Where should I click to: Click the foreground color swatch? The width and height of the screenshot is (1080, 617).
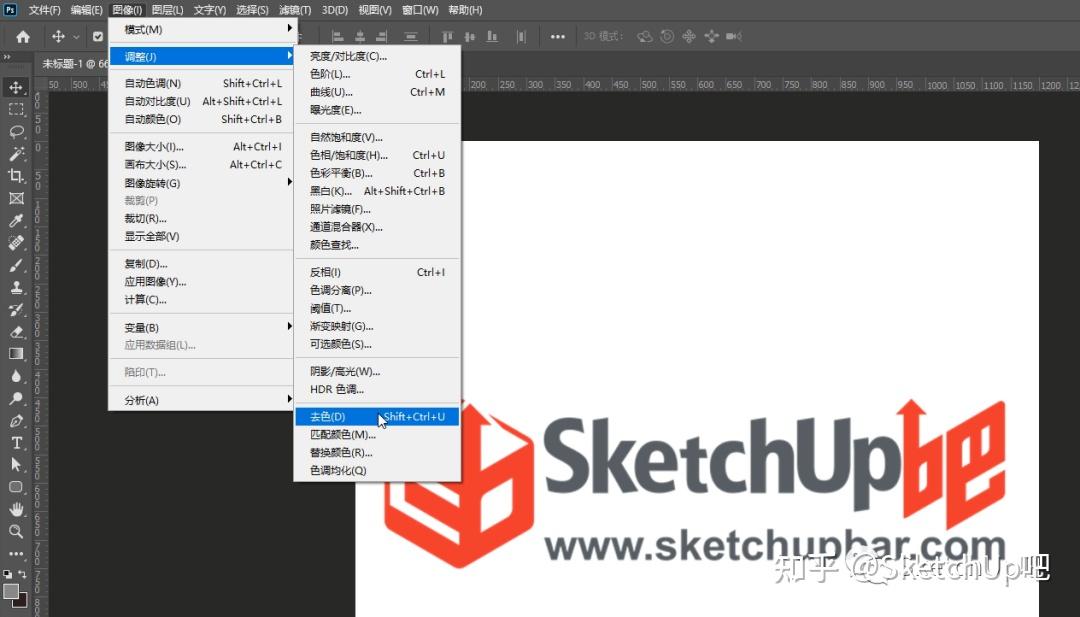pyautogui.click(x=10, y=591)
